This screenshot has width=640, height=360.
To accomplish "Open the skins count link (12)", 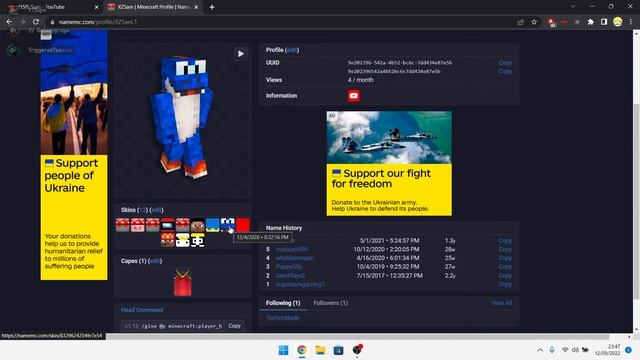I will coord(142,210).
